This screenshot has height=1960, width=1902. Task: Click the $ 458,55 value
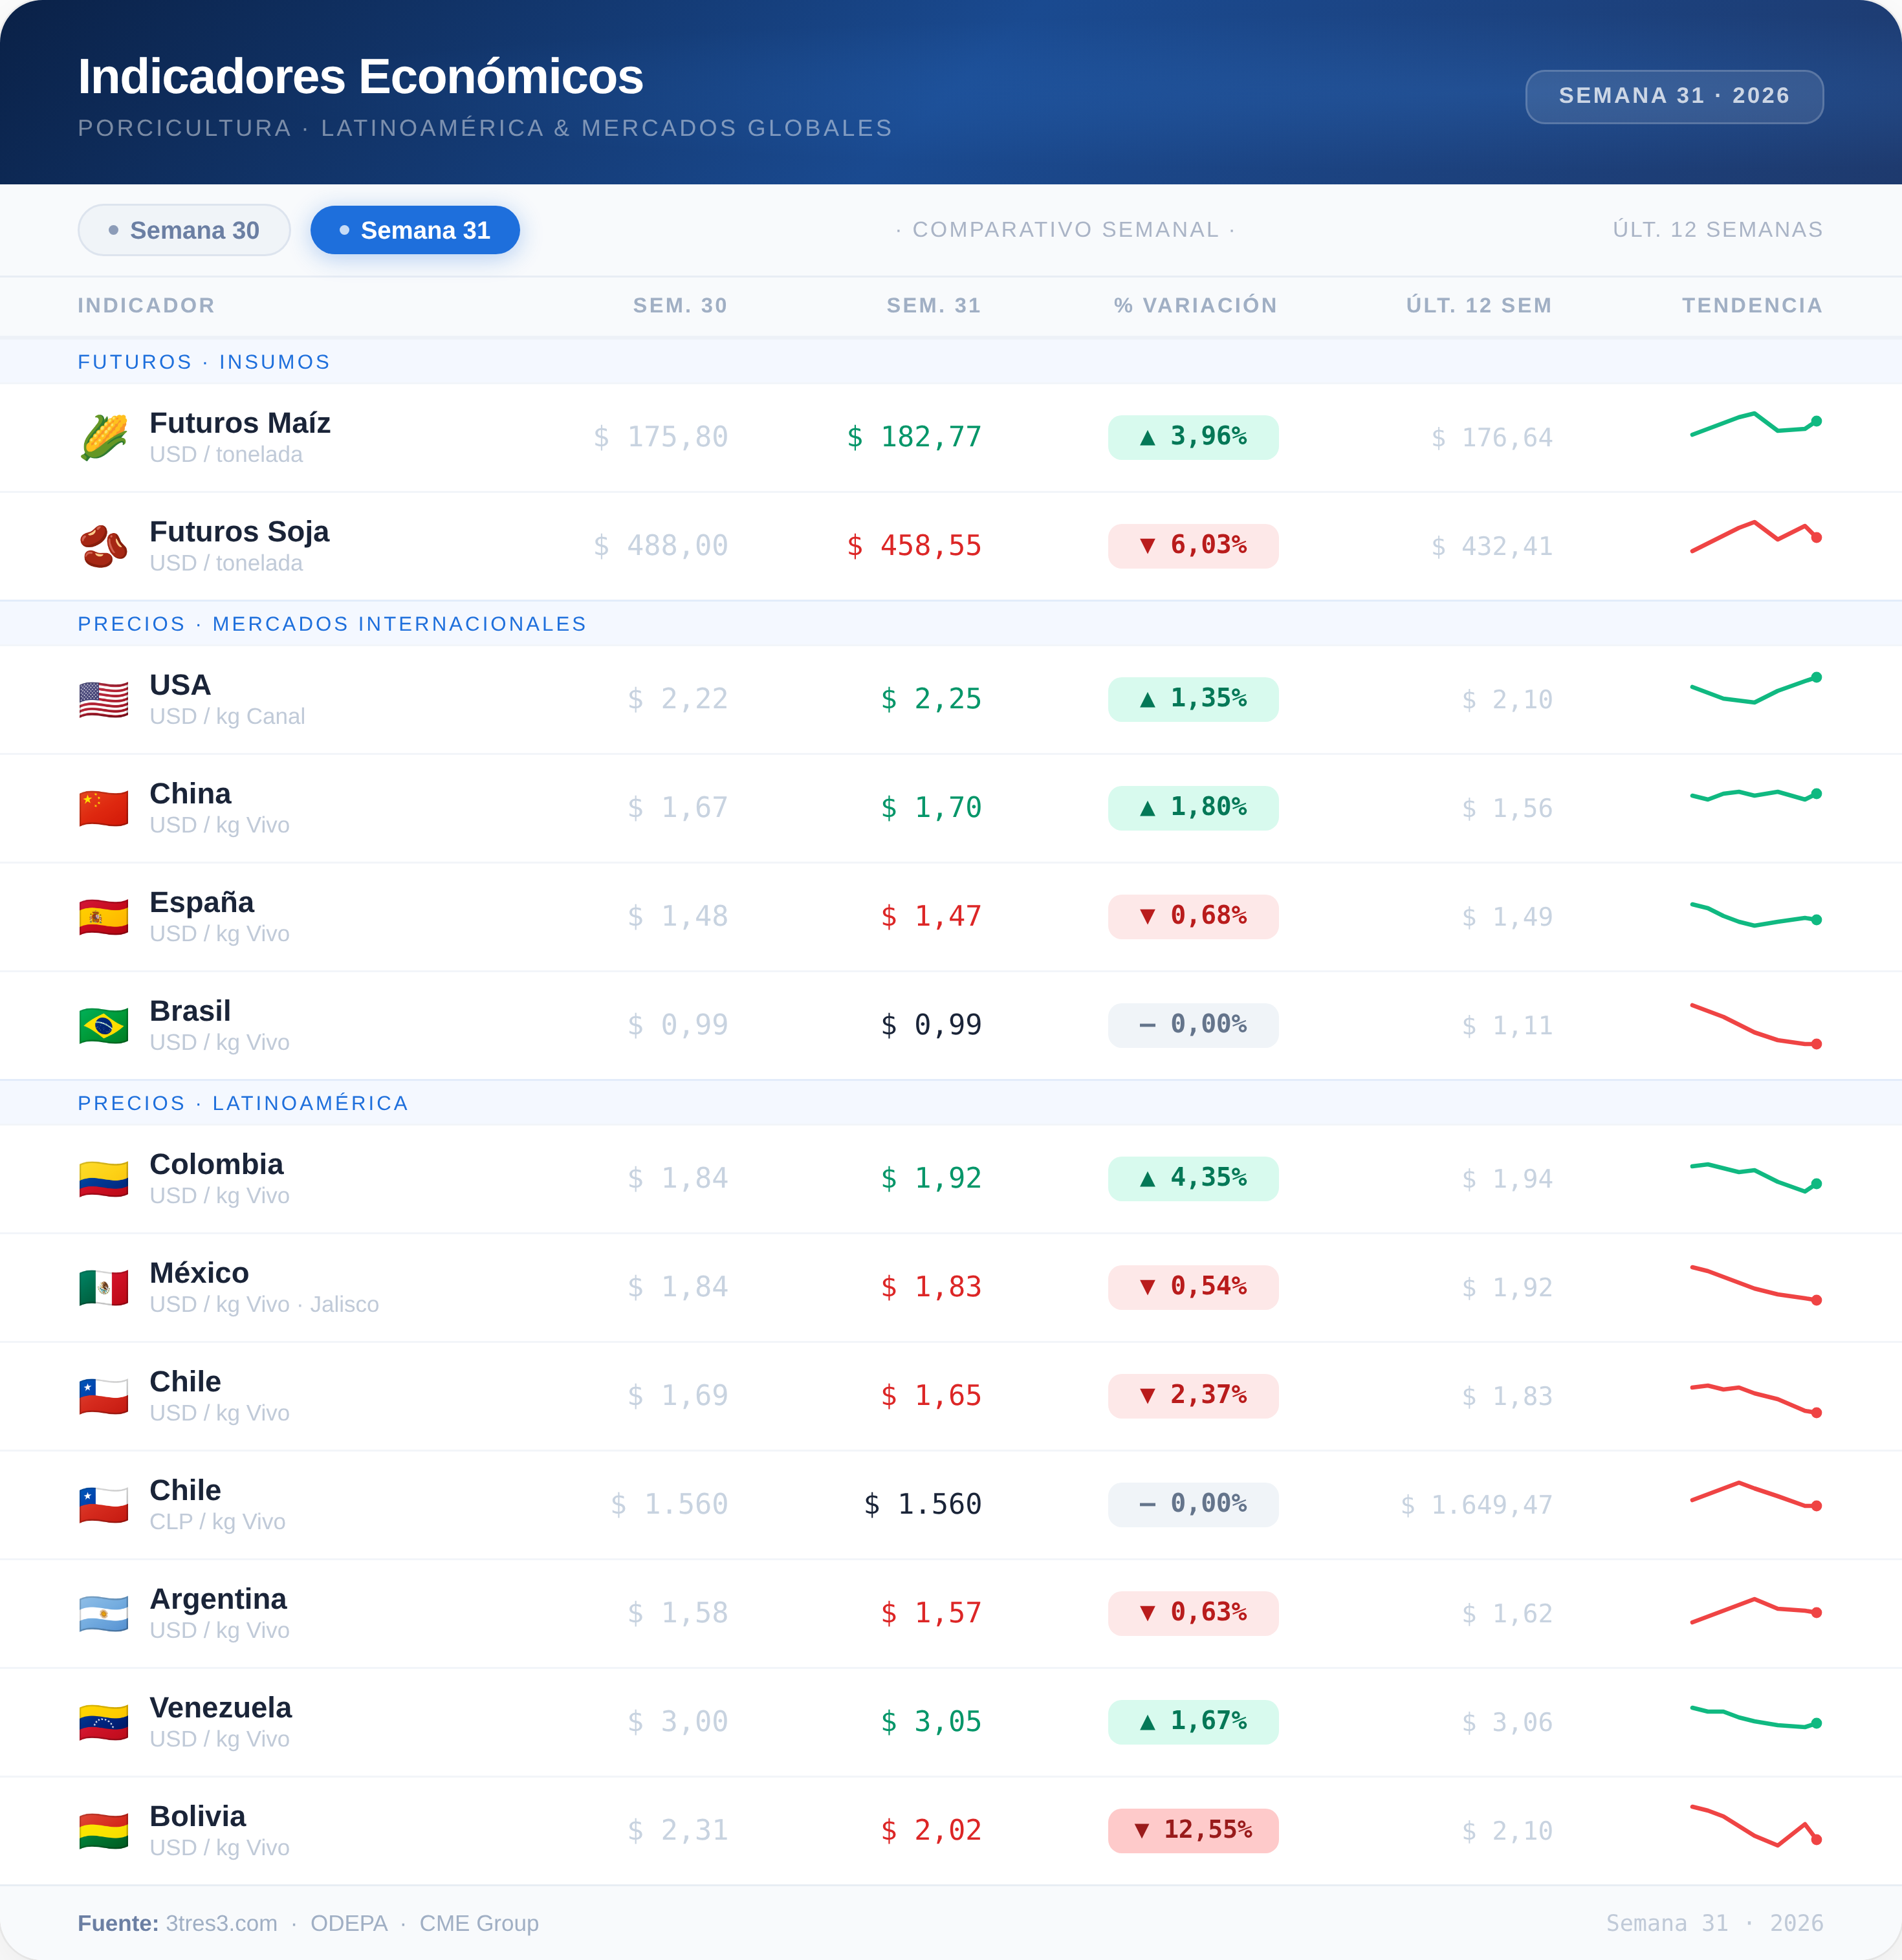914,546
